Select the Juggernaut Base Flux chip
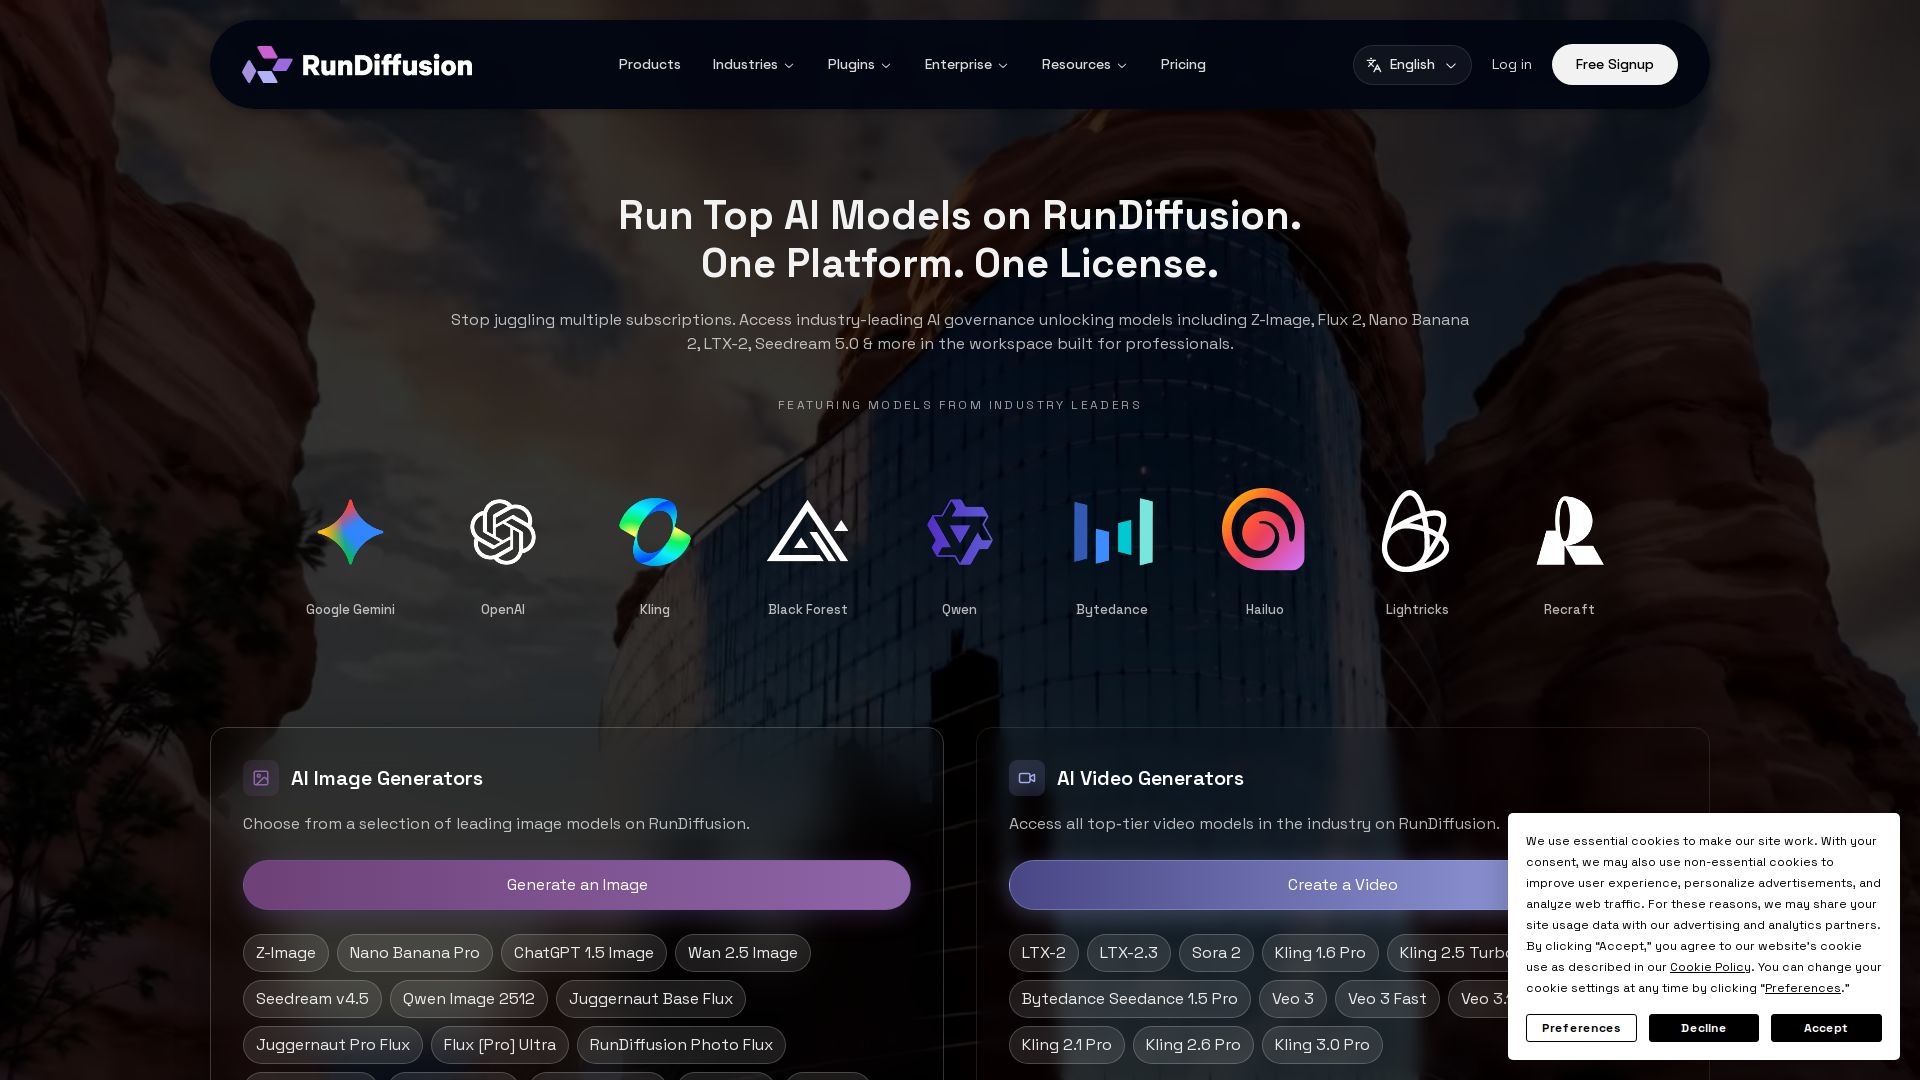Image resolution: width=1920 pixels, height=1080 pixels. tap(651, 999)
